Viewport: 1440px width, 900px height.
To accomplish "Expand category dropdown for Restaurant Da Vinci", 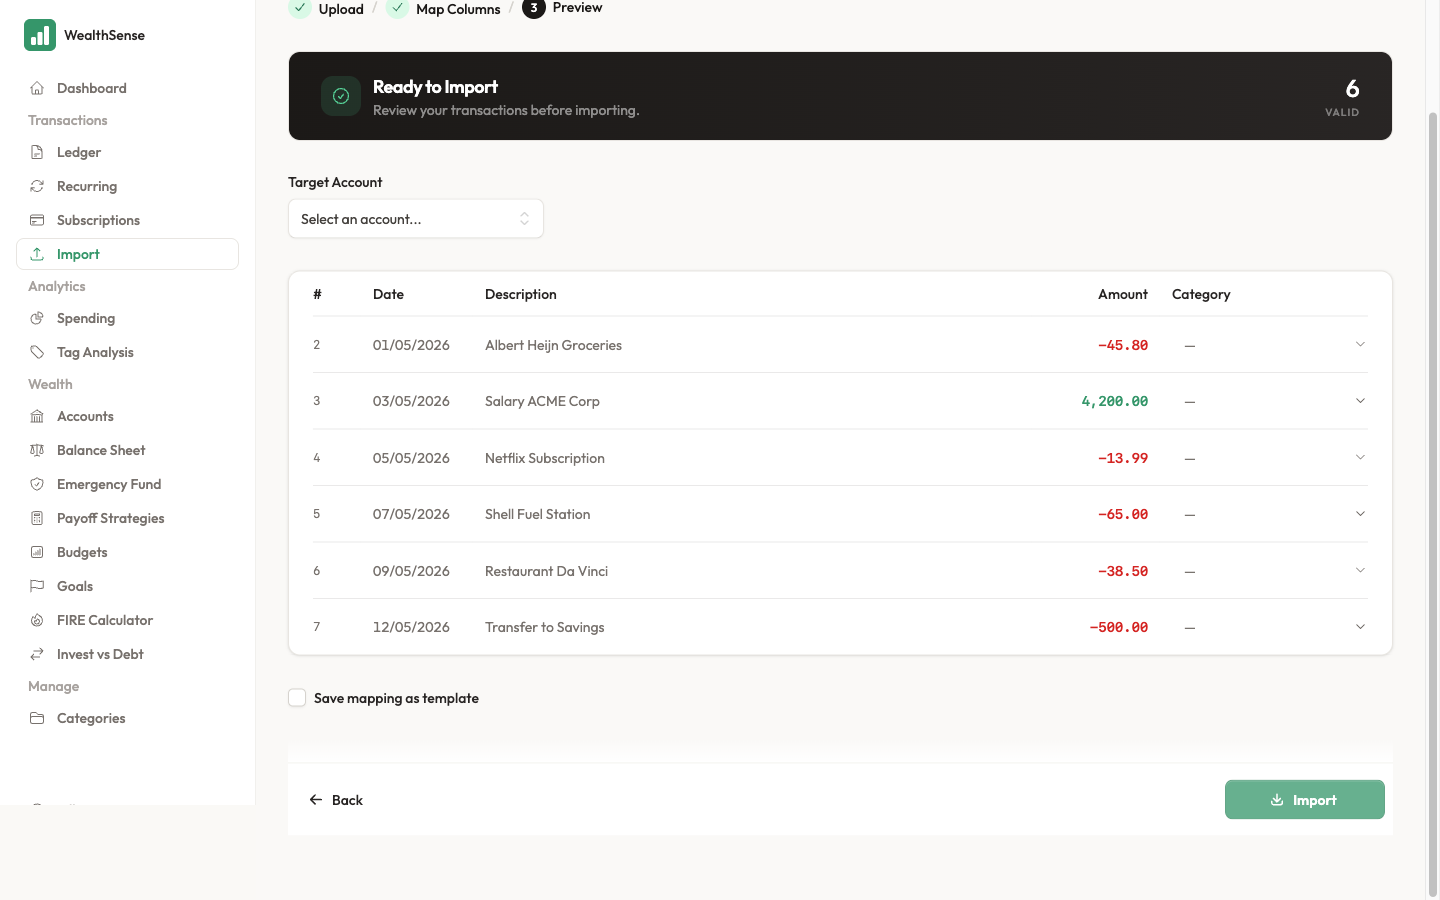I will [1360, 571].
